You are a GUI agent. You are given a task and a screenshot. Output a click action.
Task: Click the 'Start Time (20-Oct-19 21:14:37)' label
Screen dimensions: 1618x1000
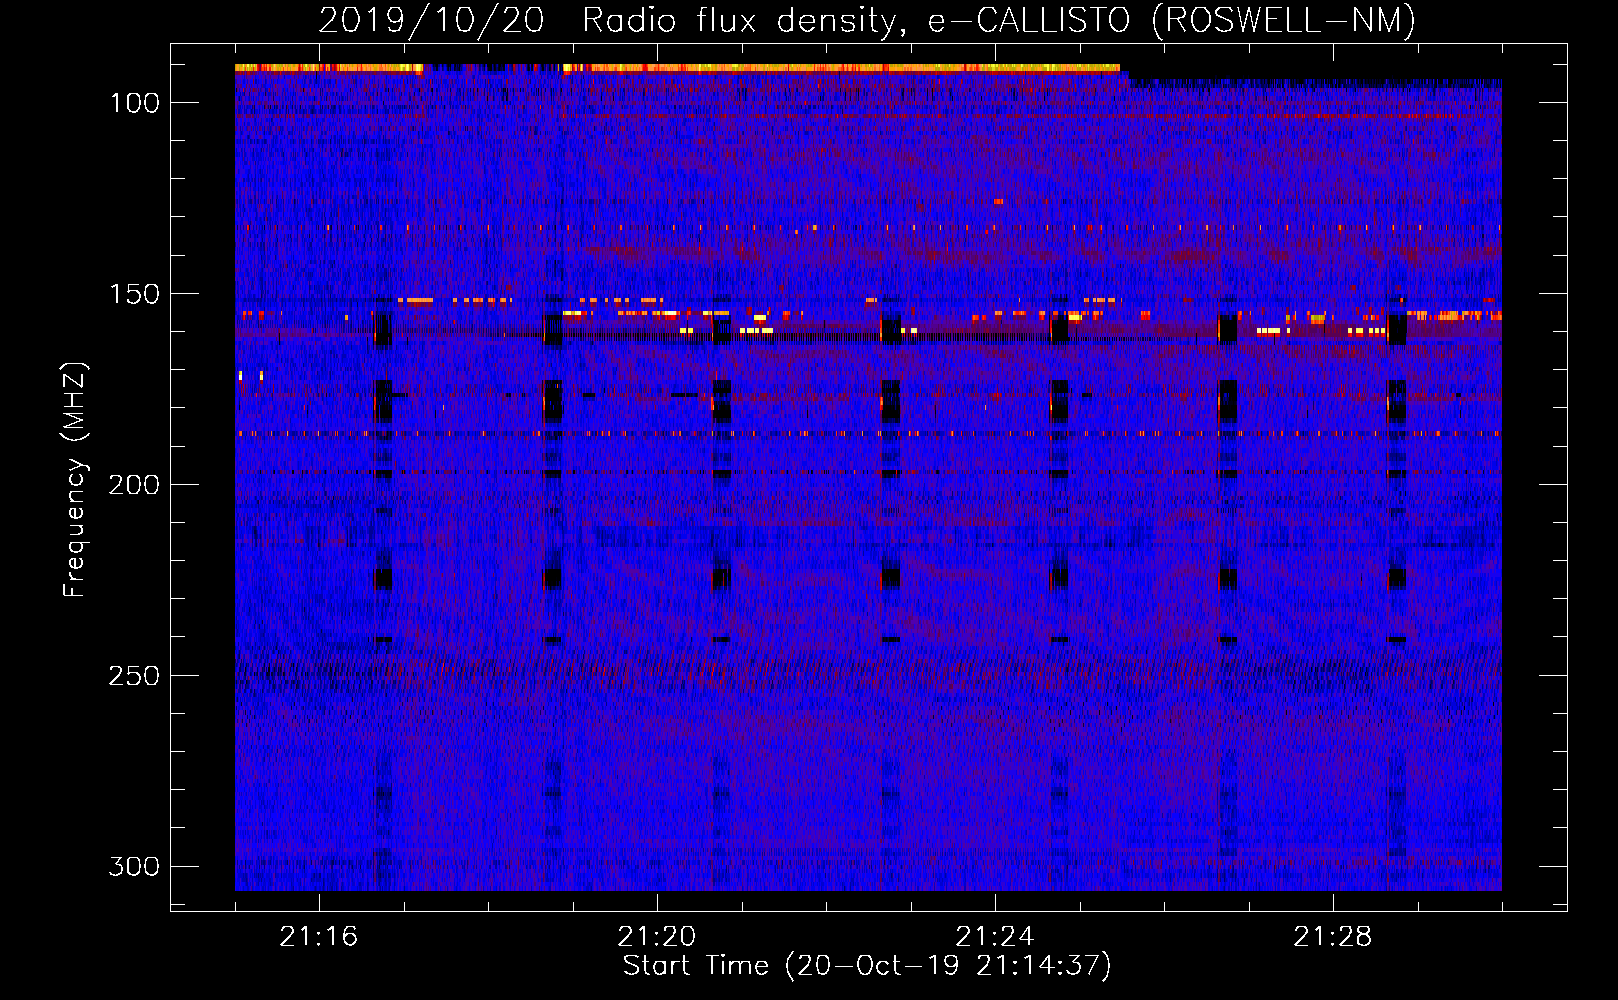[x=867, y=966]
